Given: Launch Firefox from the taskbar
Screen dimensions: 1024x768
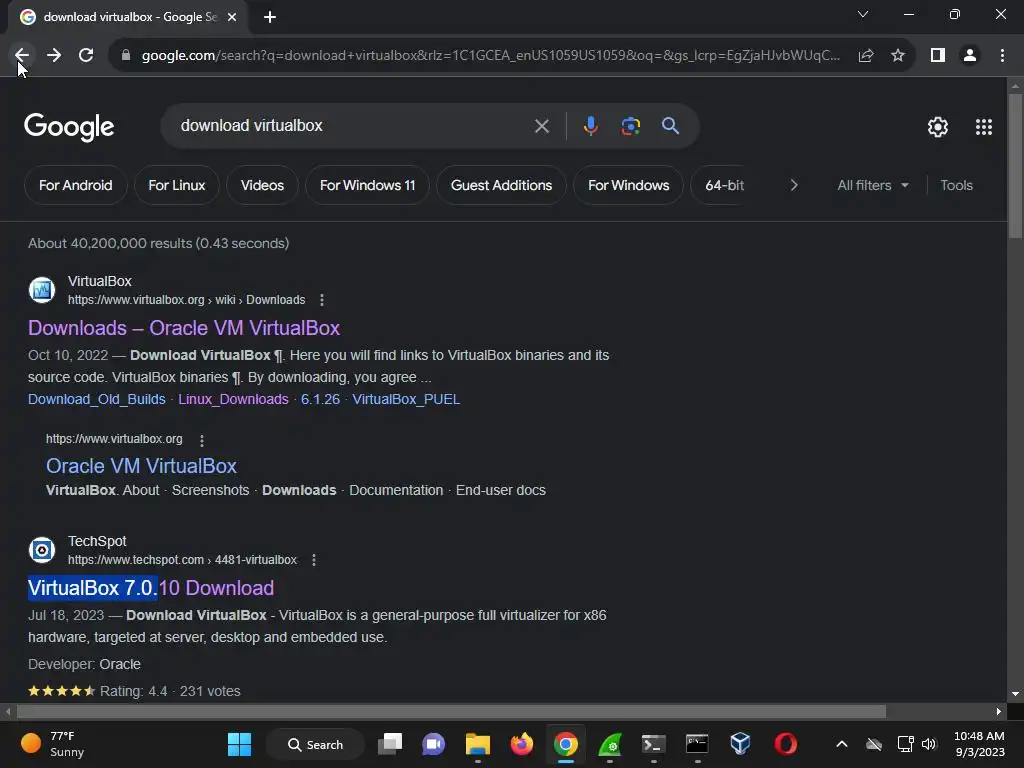Looking at the screenshot, I should (522, 744).
